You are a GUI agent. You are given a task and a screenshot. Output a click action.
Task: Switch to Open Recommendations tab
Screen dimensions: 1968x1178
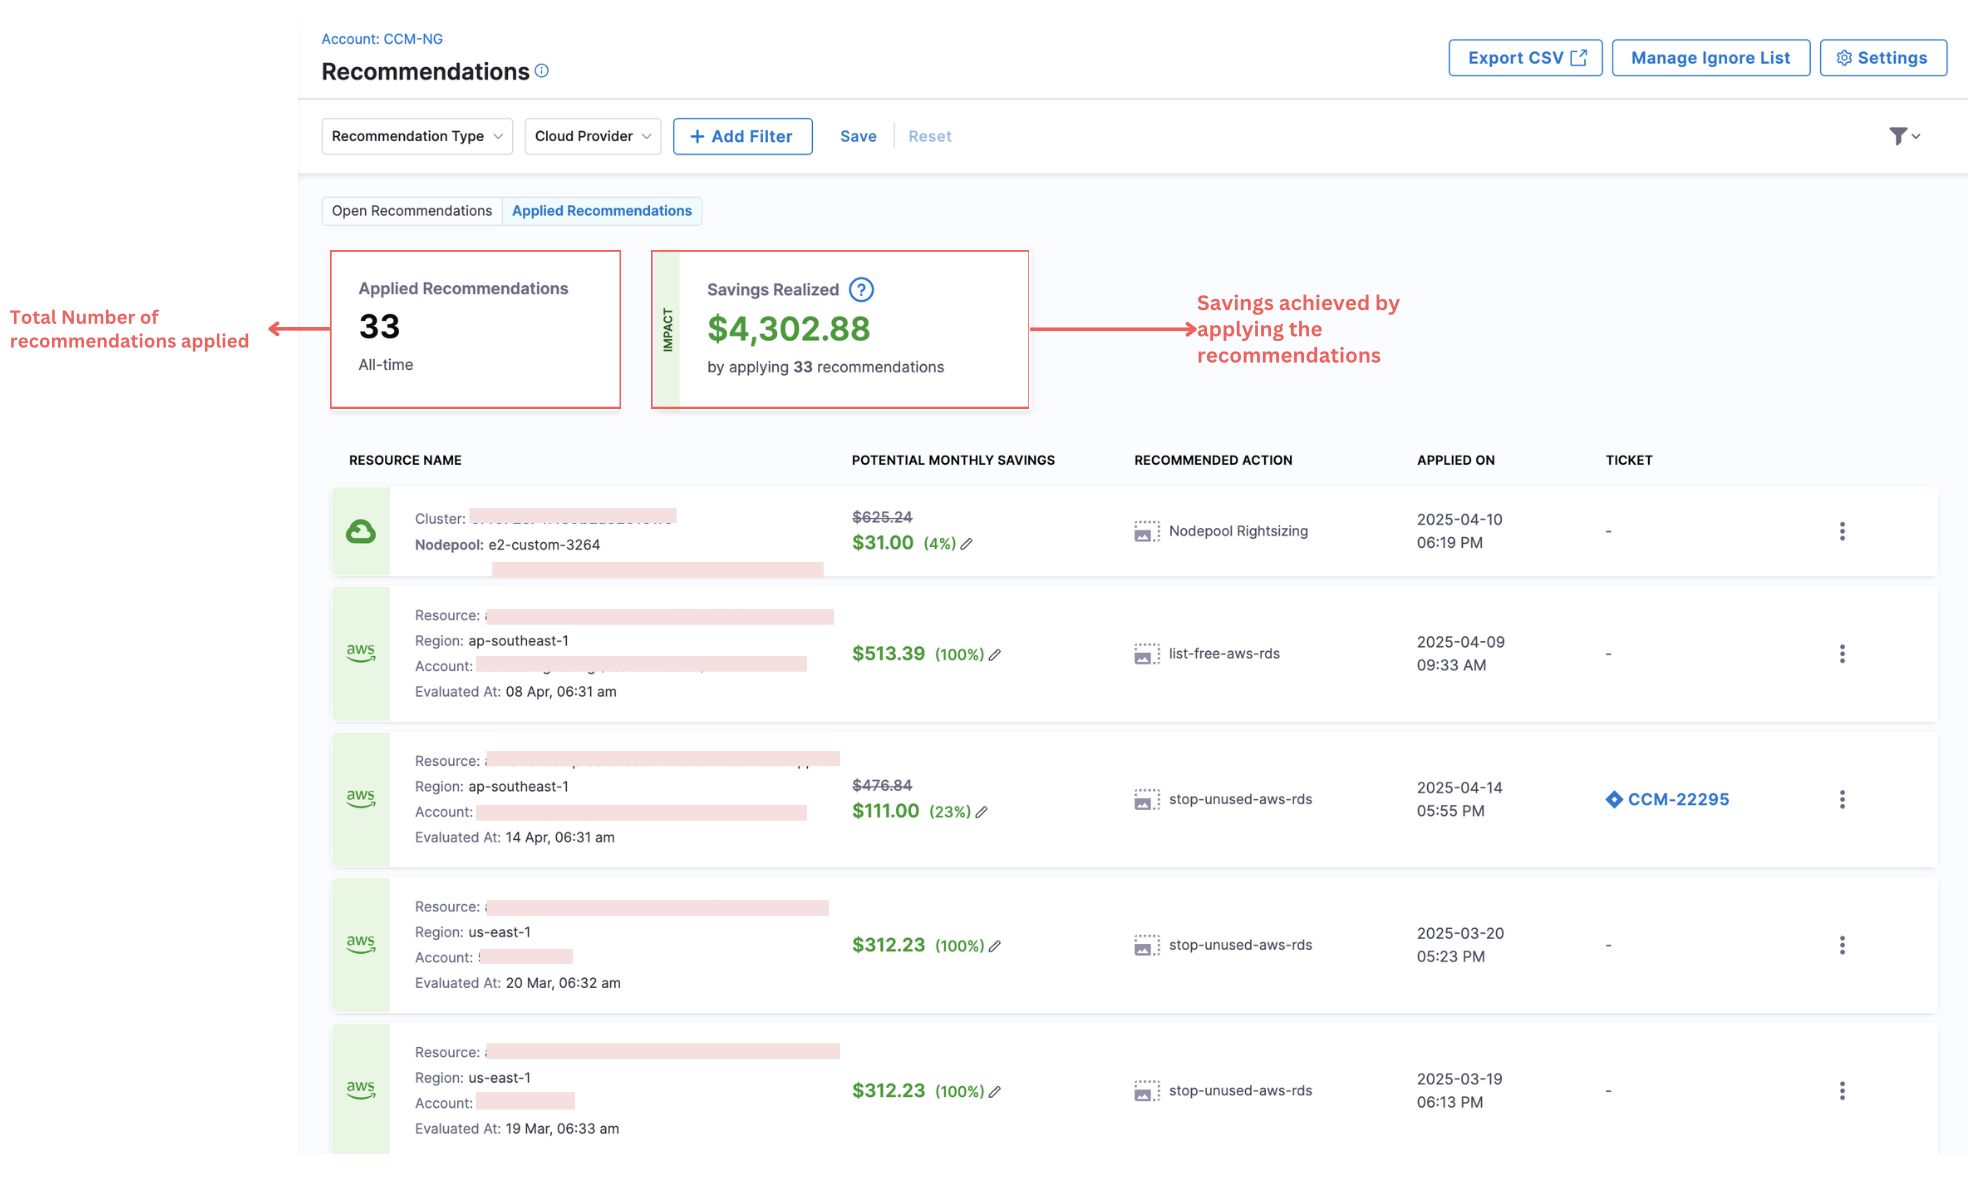(412, 211)
